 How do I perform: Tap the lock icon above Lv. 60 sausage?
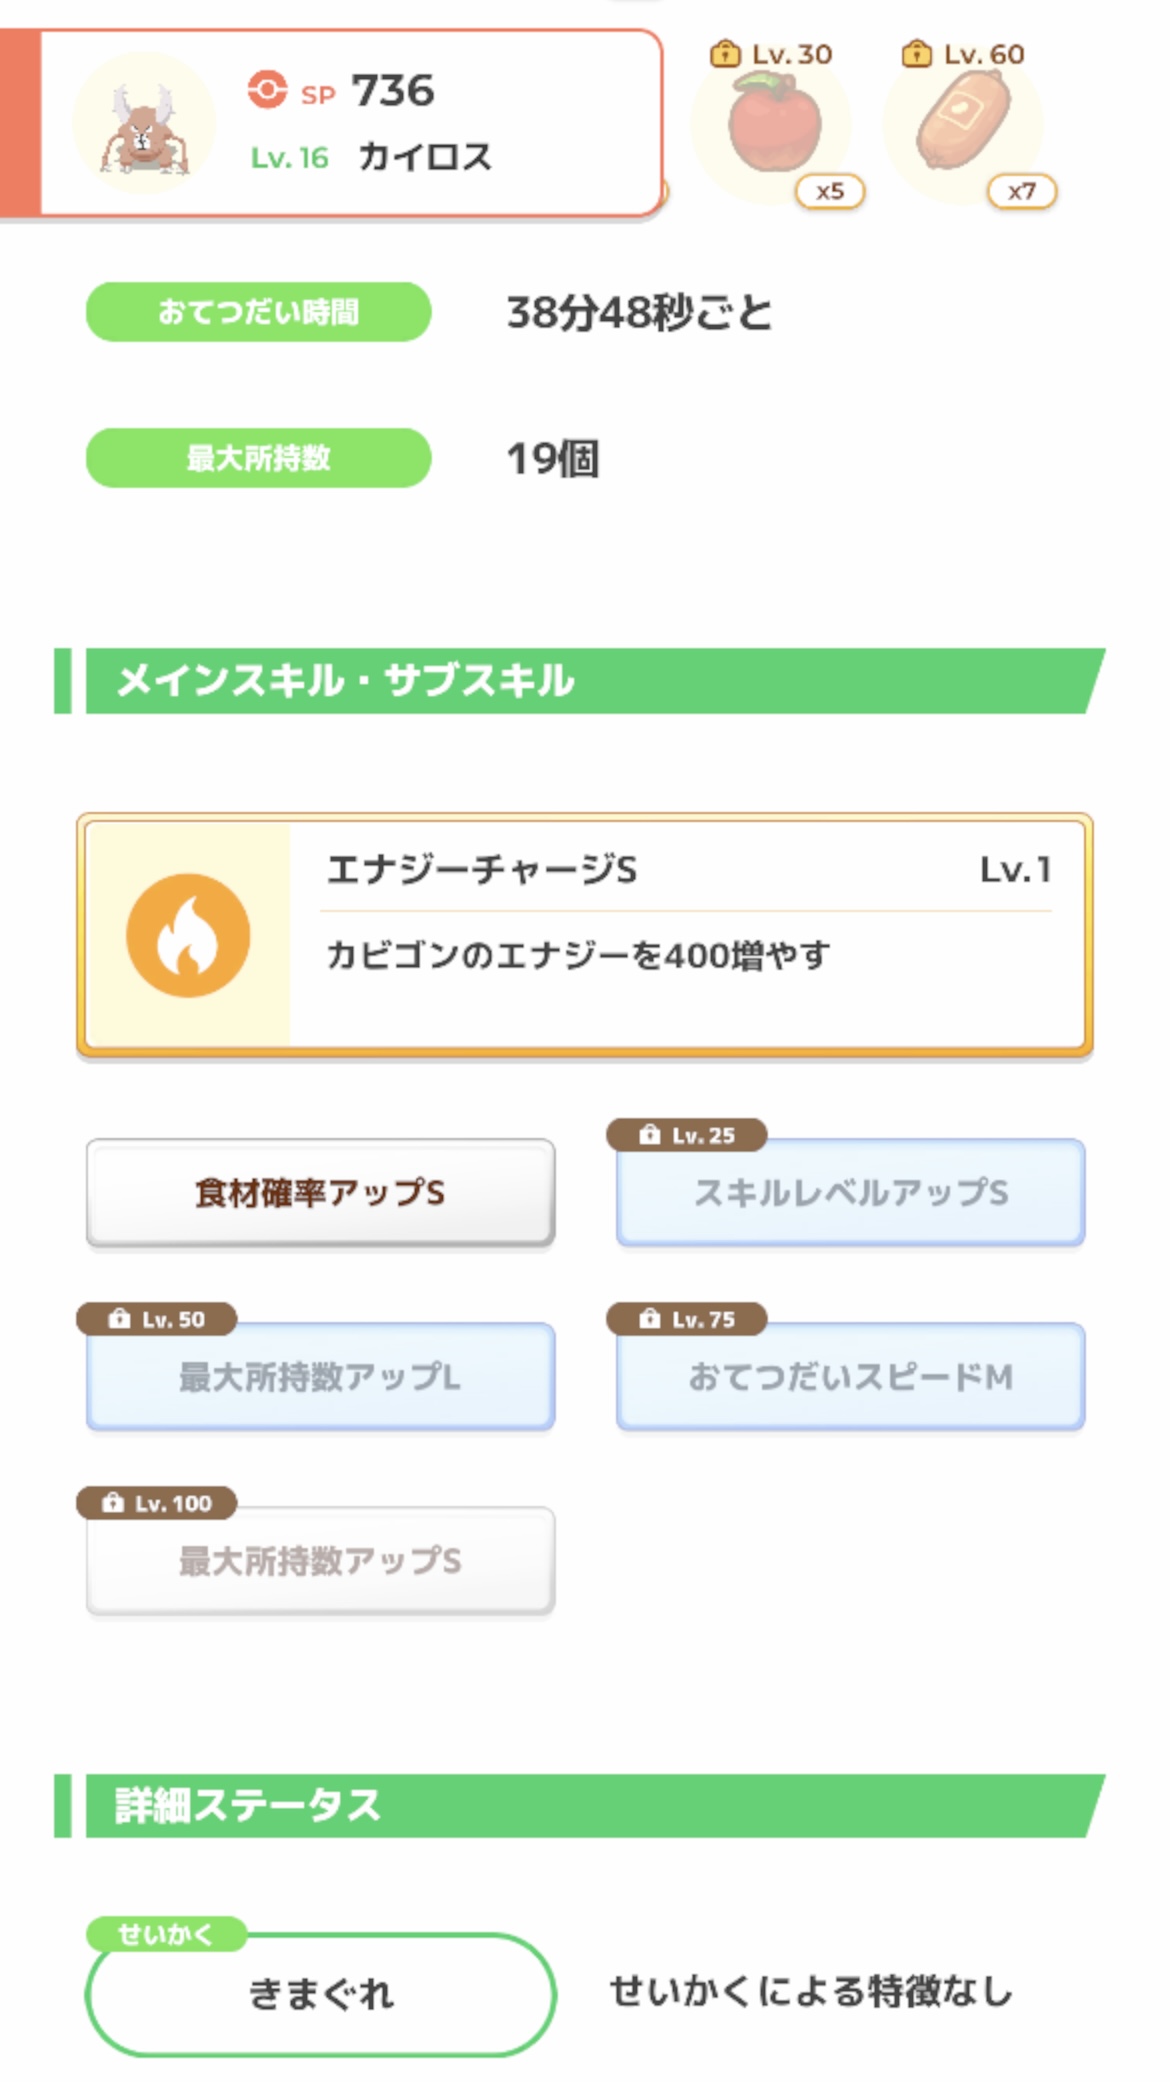coord(916,54)
